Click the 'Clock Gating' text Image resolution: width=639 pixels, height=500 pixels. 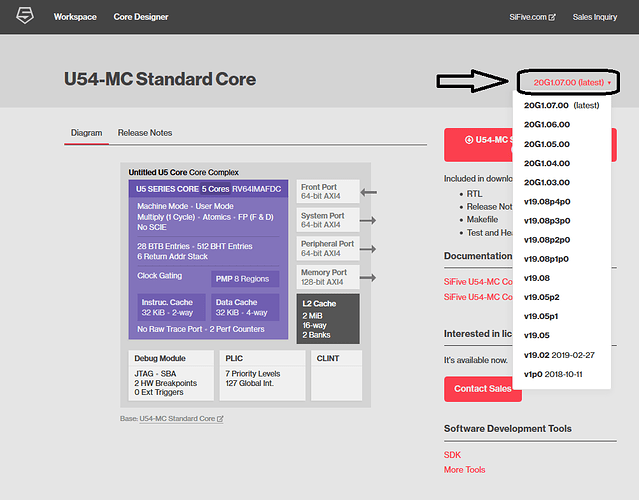tap(159, 276)
